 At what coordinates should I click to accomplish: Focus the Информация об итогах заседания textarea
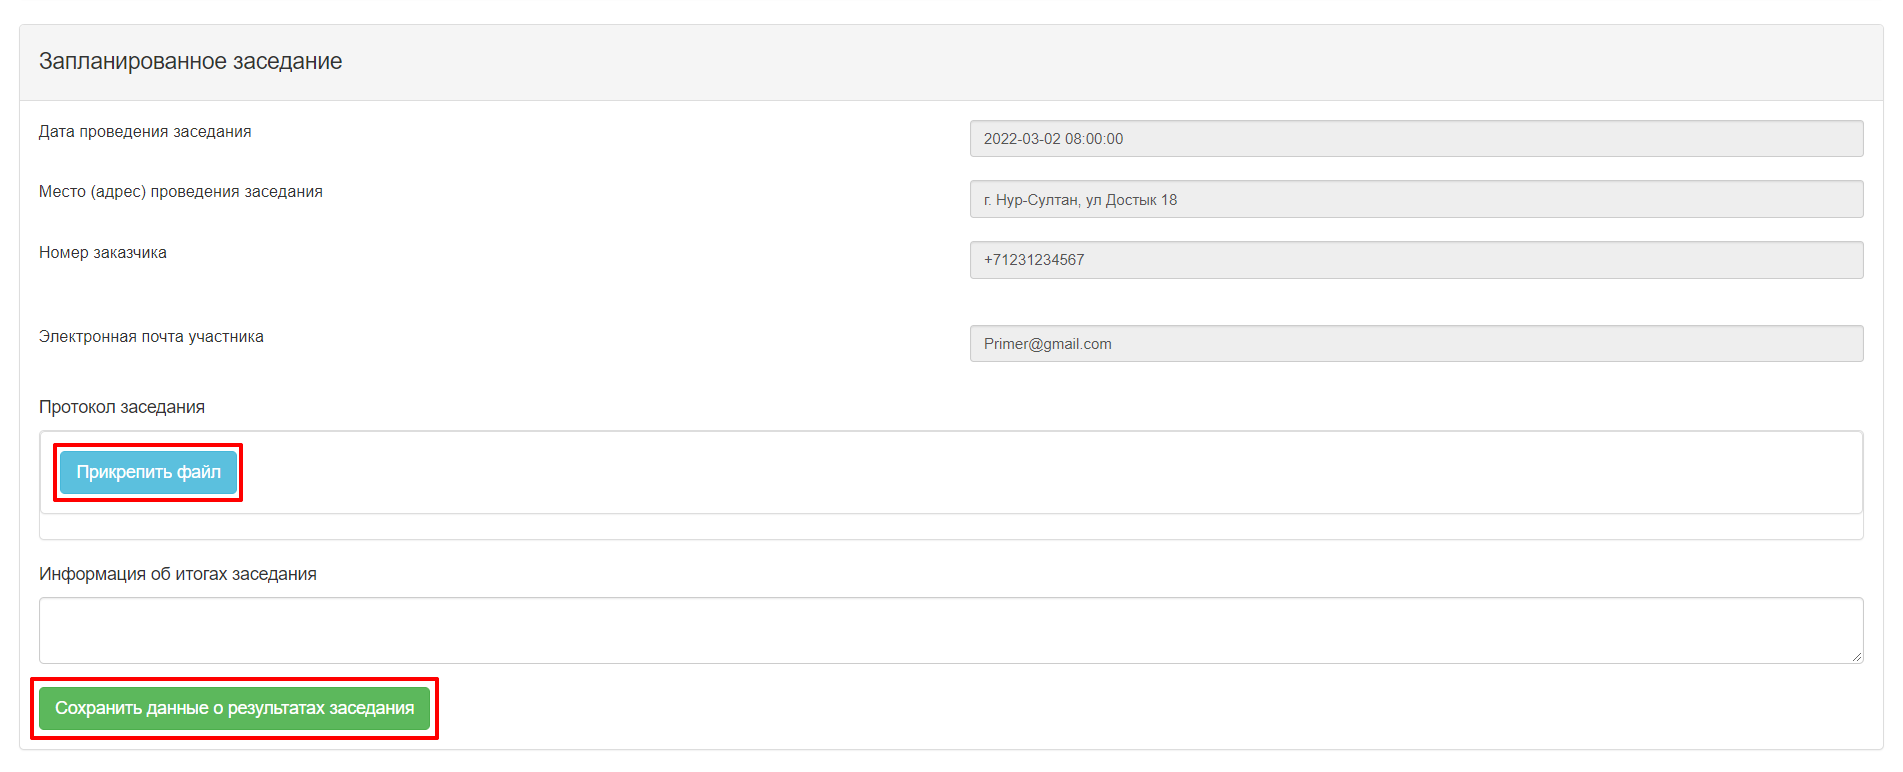tap(951, 630)
